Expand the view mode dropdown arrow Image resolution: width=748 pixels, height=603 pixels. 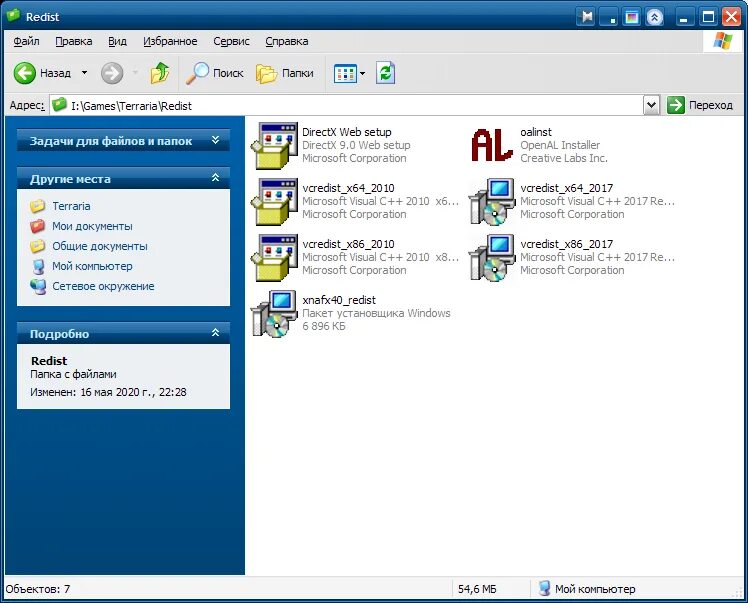[x=363, y=73]
